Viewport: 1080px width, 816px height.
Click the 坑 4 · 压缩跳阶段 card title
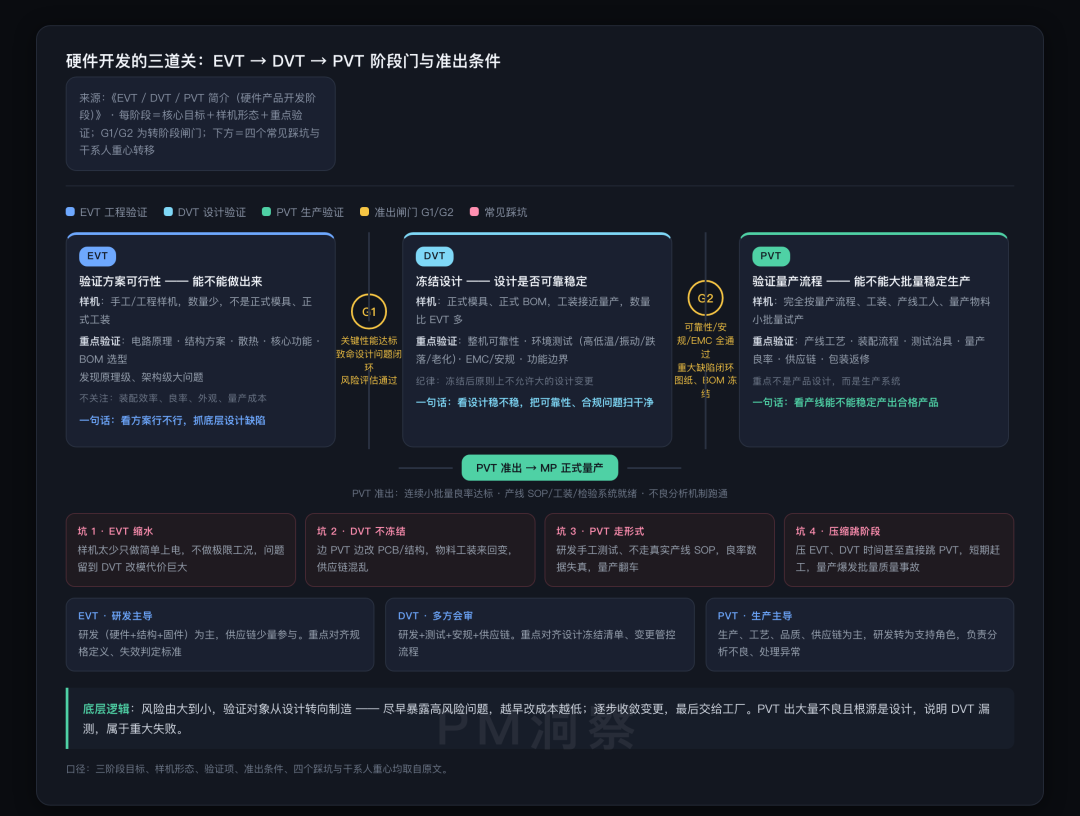tap(838, 531)
